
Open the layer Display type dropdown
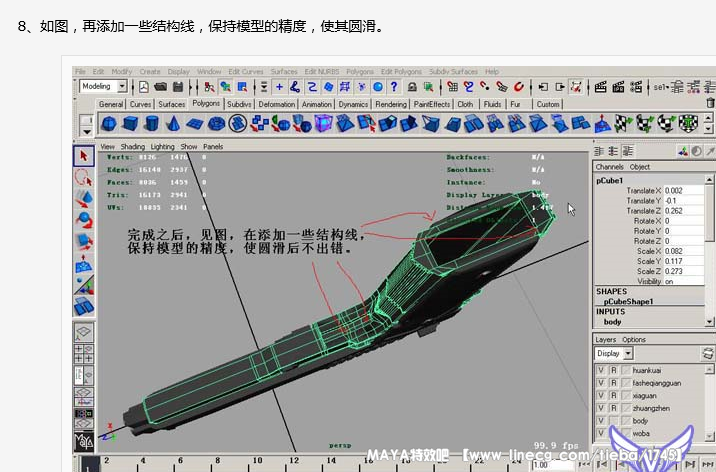pos(628,353)
